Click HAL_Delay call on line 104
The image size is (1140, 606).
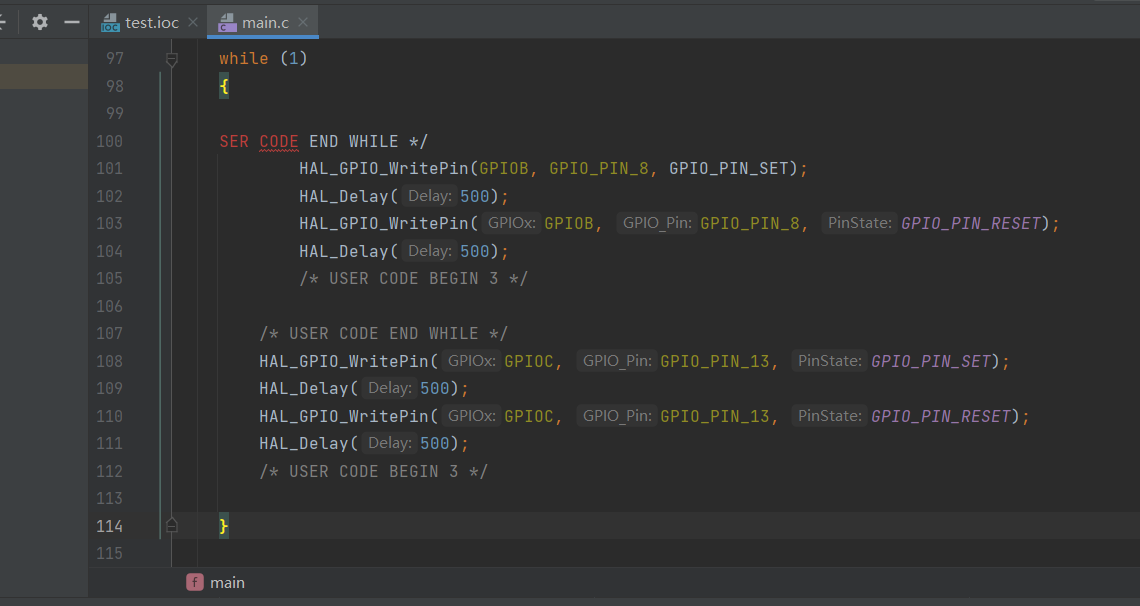click(x=344, y=251)
